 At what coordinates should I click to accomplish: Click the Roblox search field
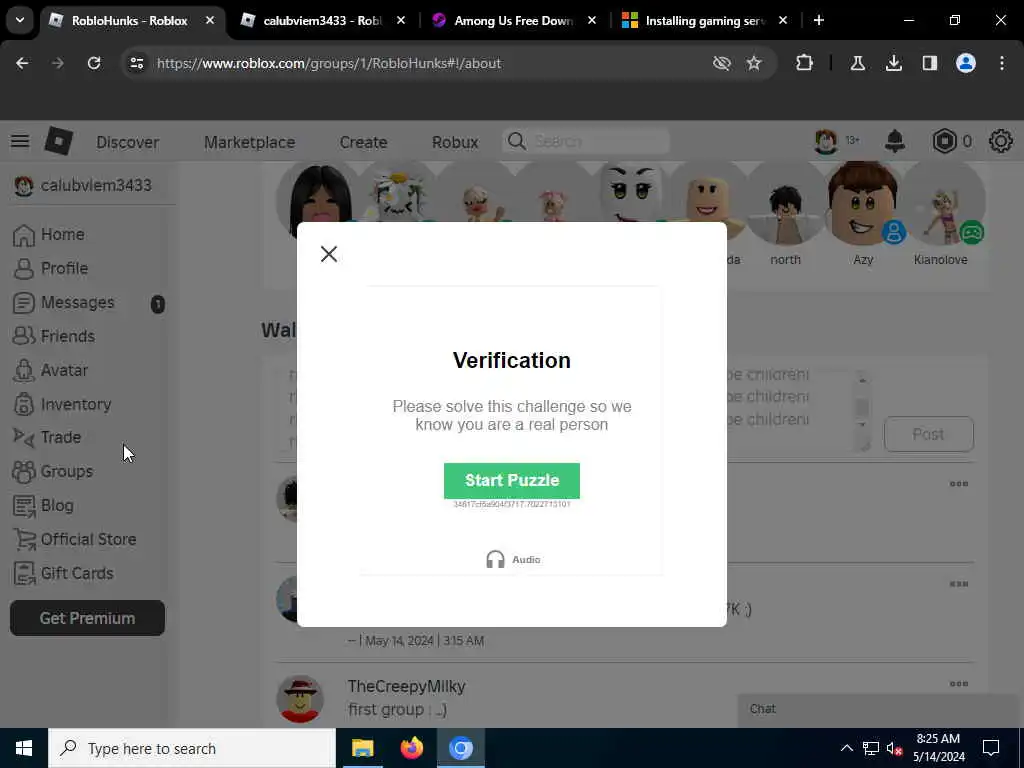click(x=586, y=141)
